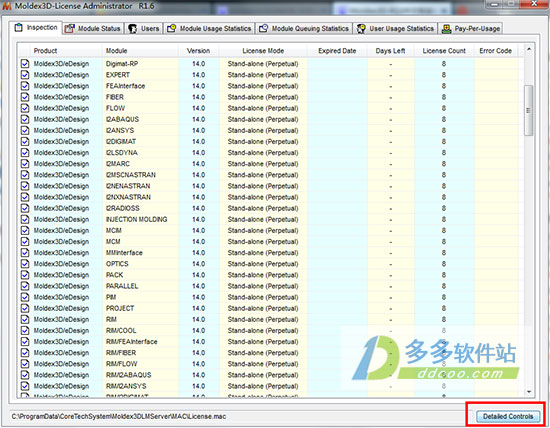The width and height of the screenshot is (550, 428).
Task: Sort by Error Code column header
Action: [x=496, y=51]
